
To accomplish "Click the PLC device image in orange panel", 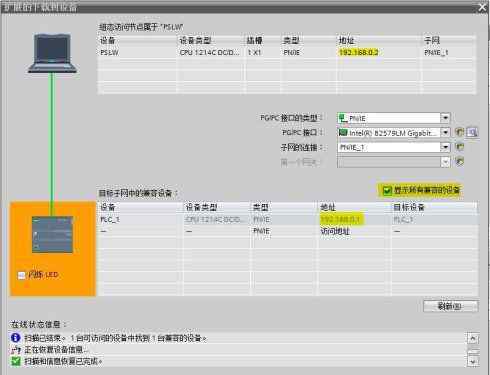I will tap(52, 234).
